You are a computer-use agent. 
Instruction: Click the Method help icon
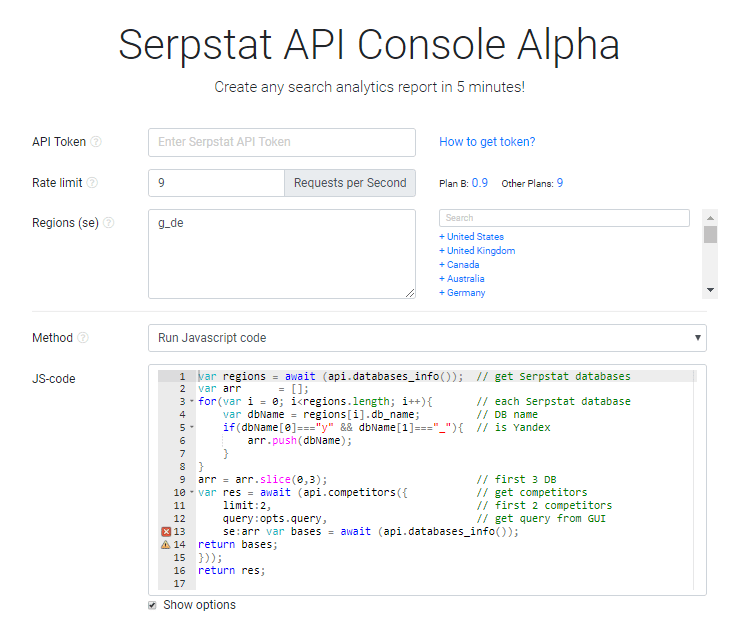pos(83,338)
